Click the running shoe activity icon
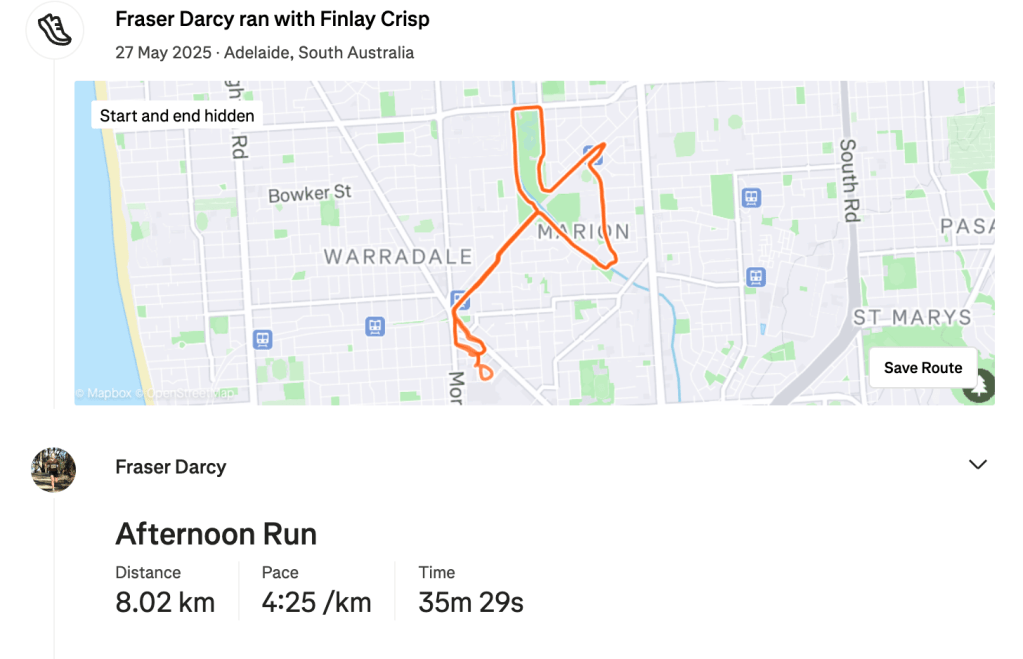Viewport: 1023px width, 659px height. point(54,29)
